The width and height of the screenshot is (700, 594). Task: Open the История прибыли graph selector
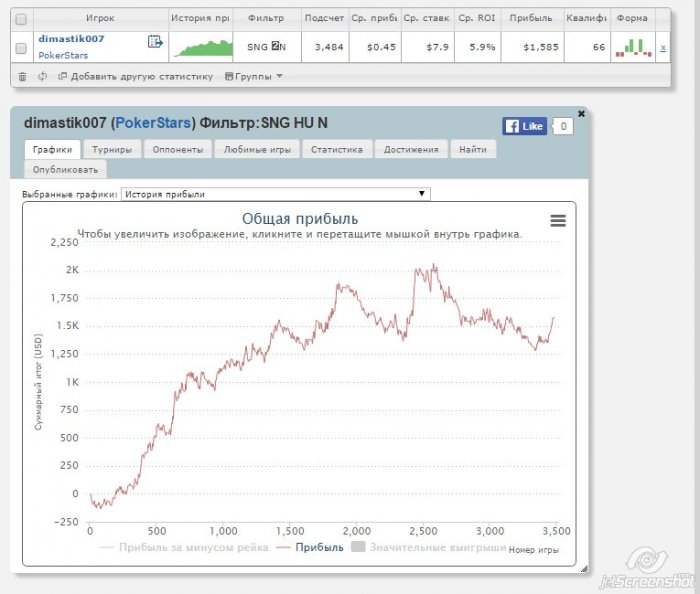[275, 194]
